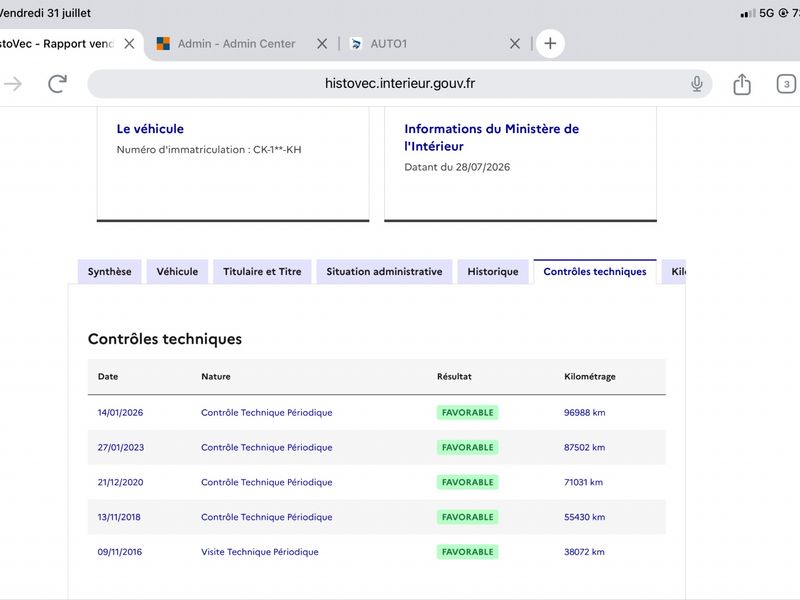Open the Synthèse tab
The image size is (800, 600).
click(109, 271)
